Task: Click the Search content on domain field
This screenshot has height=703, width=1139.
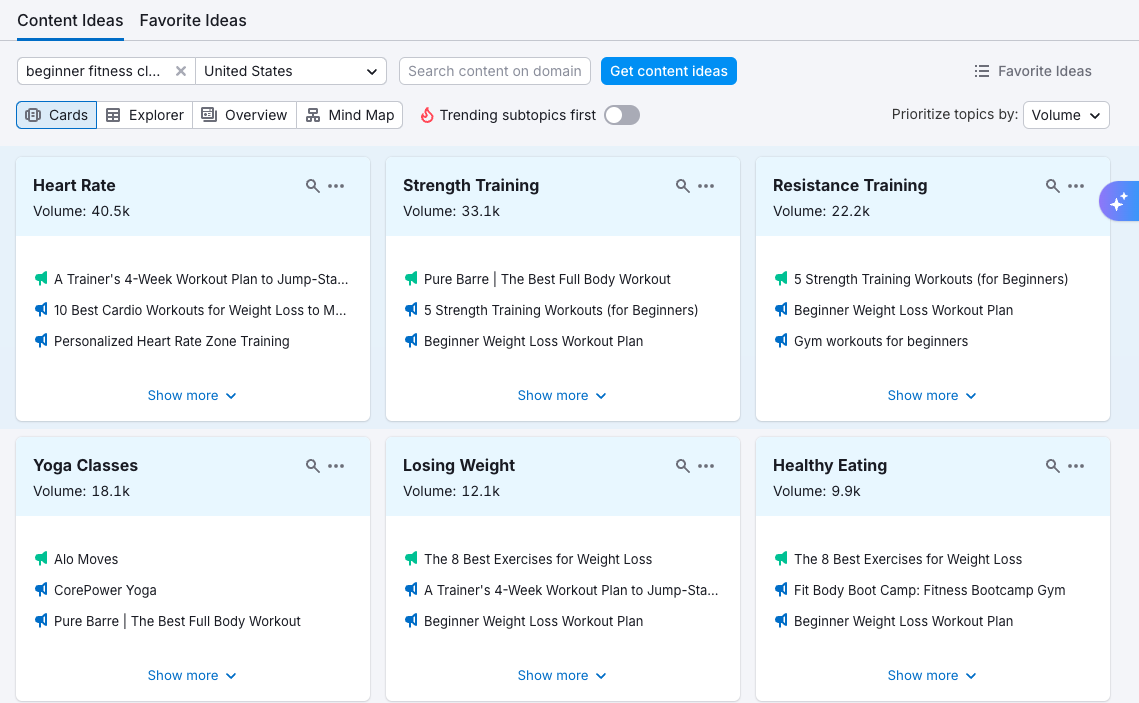Action: pos(495,71)
